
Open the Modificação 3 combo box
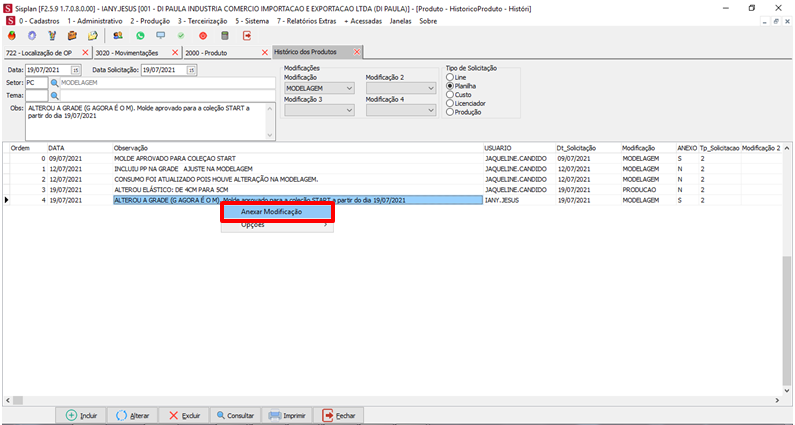tap(349, 110)
